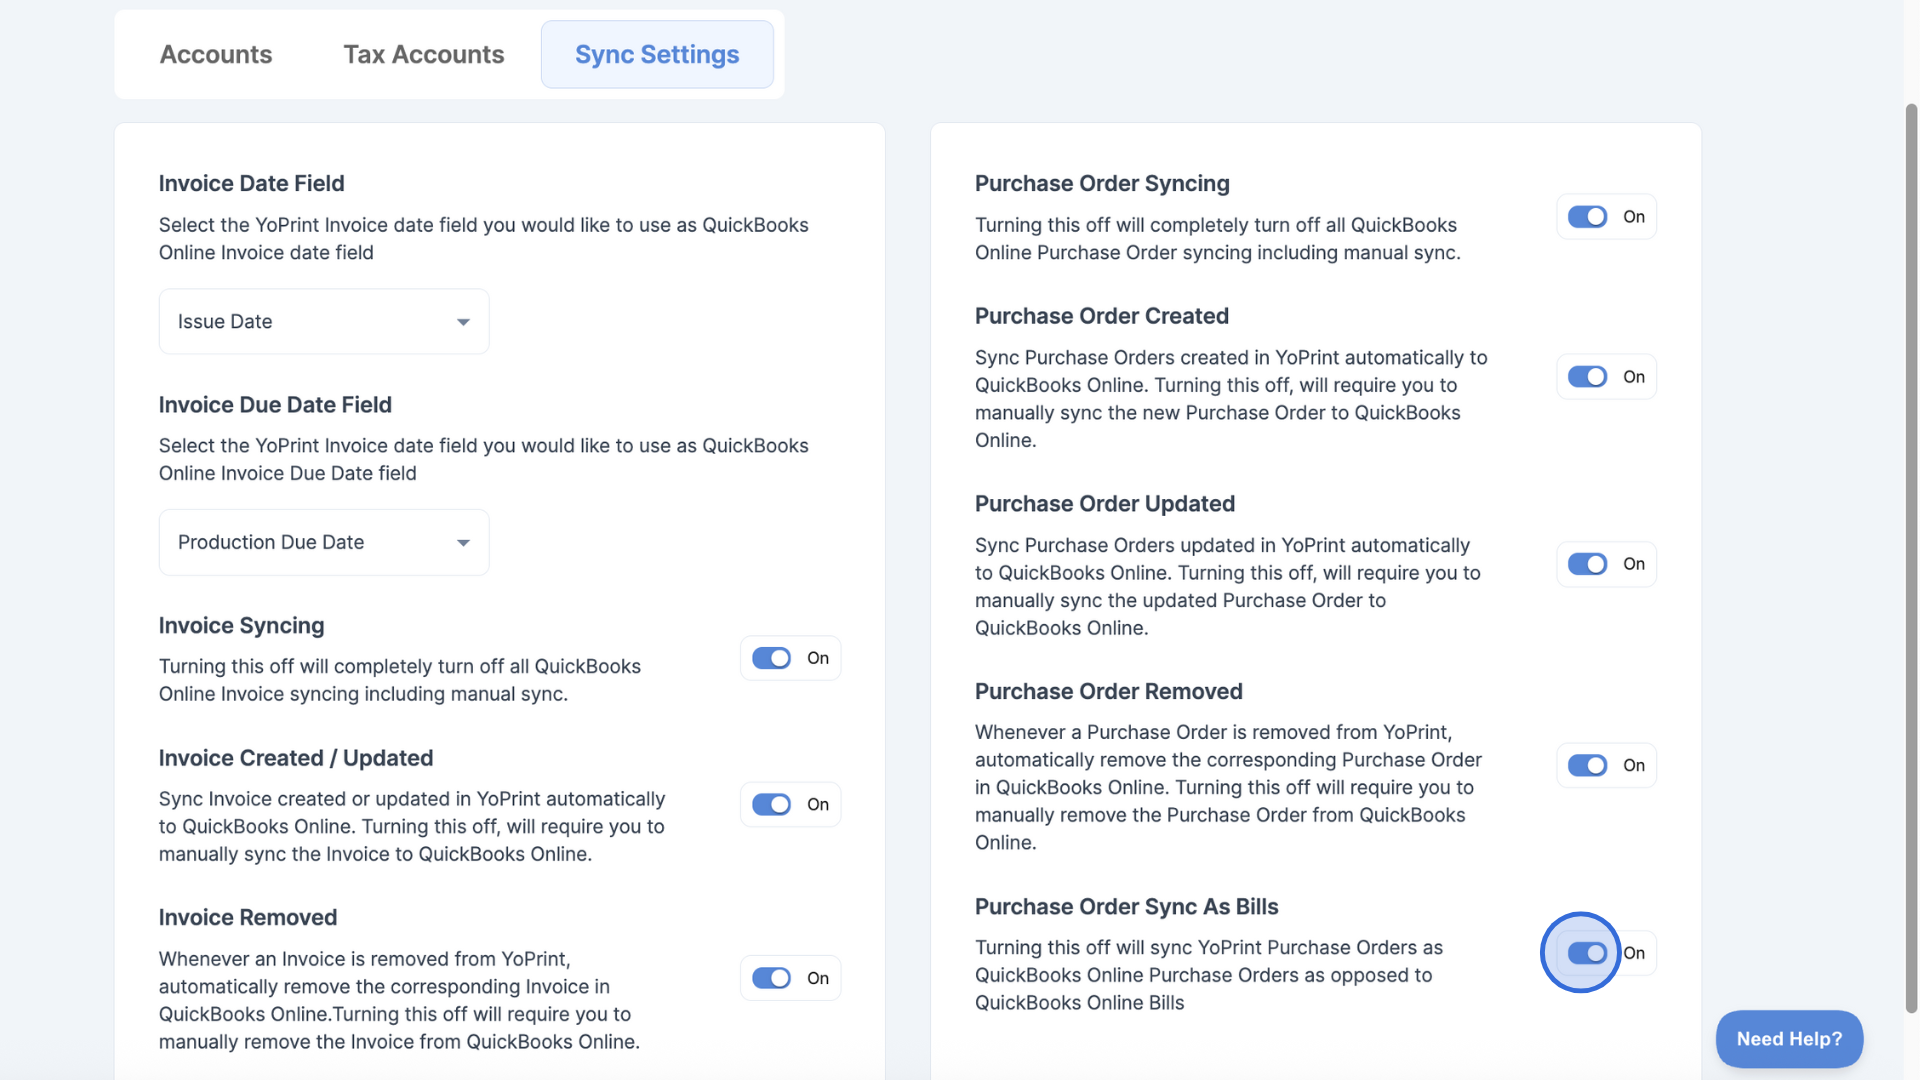Disable Purchase Order Syncing toggle
Viewport: 1920px width, 1080px height.
1587,217
